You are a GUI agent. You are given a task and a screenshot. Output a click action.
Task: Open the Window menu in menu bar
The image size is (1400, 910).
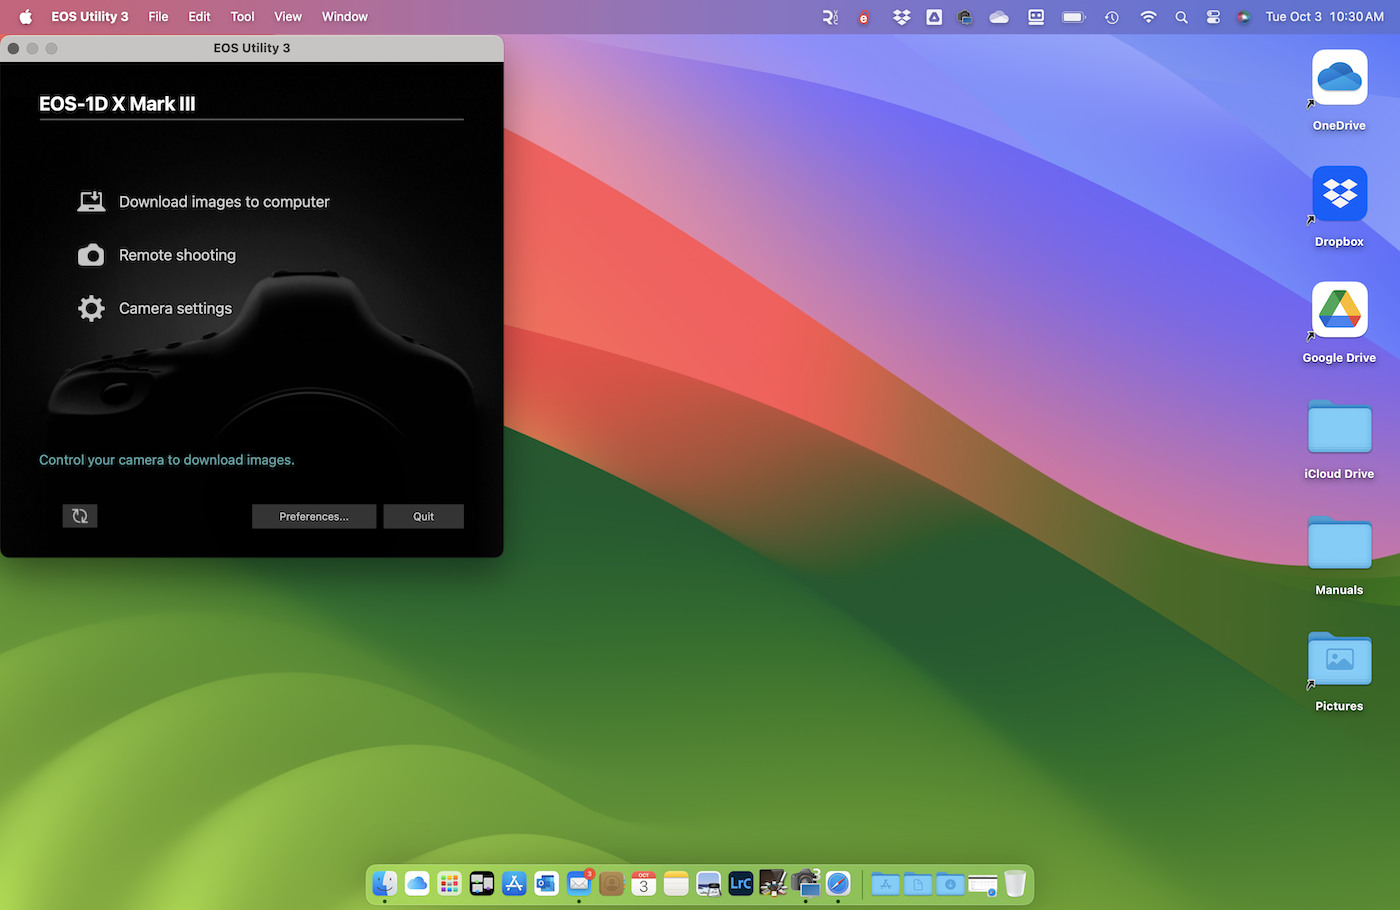[x=344, y=17]
